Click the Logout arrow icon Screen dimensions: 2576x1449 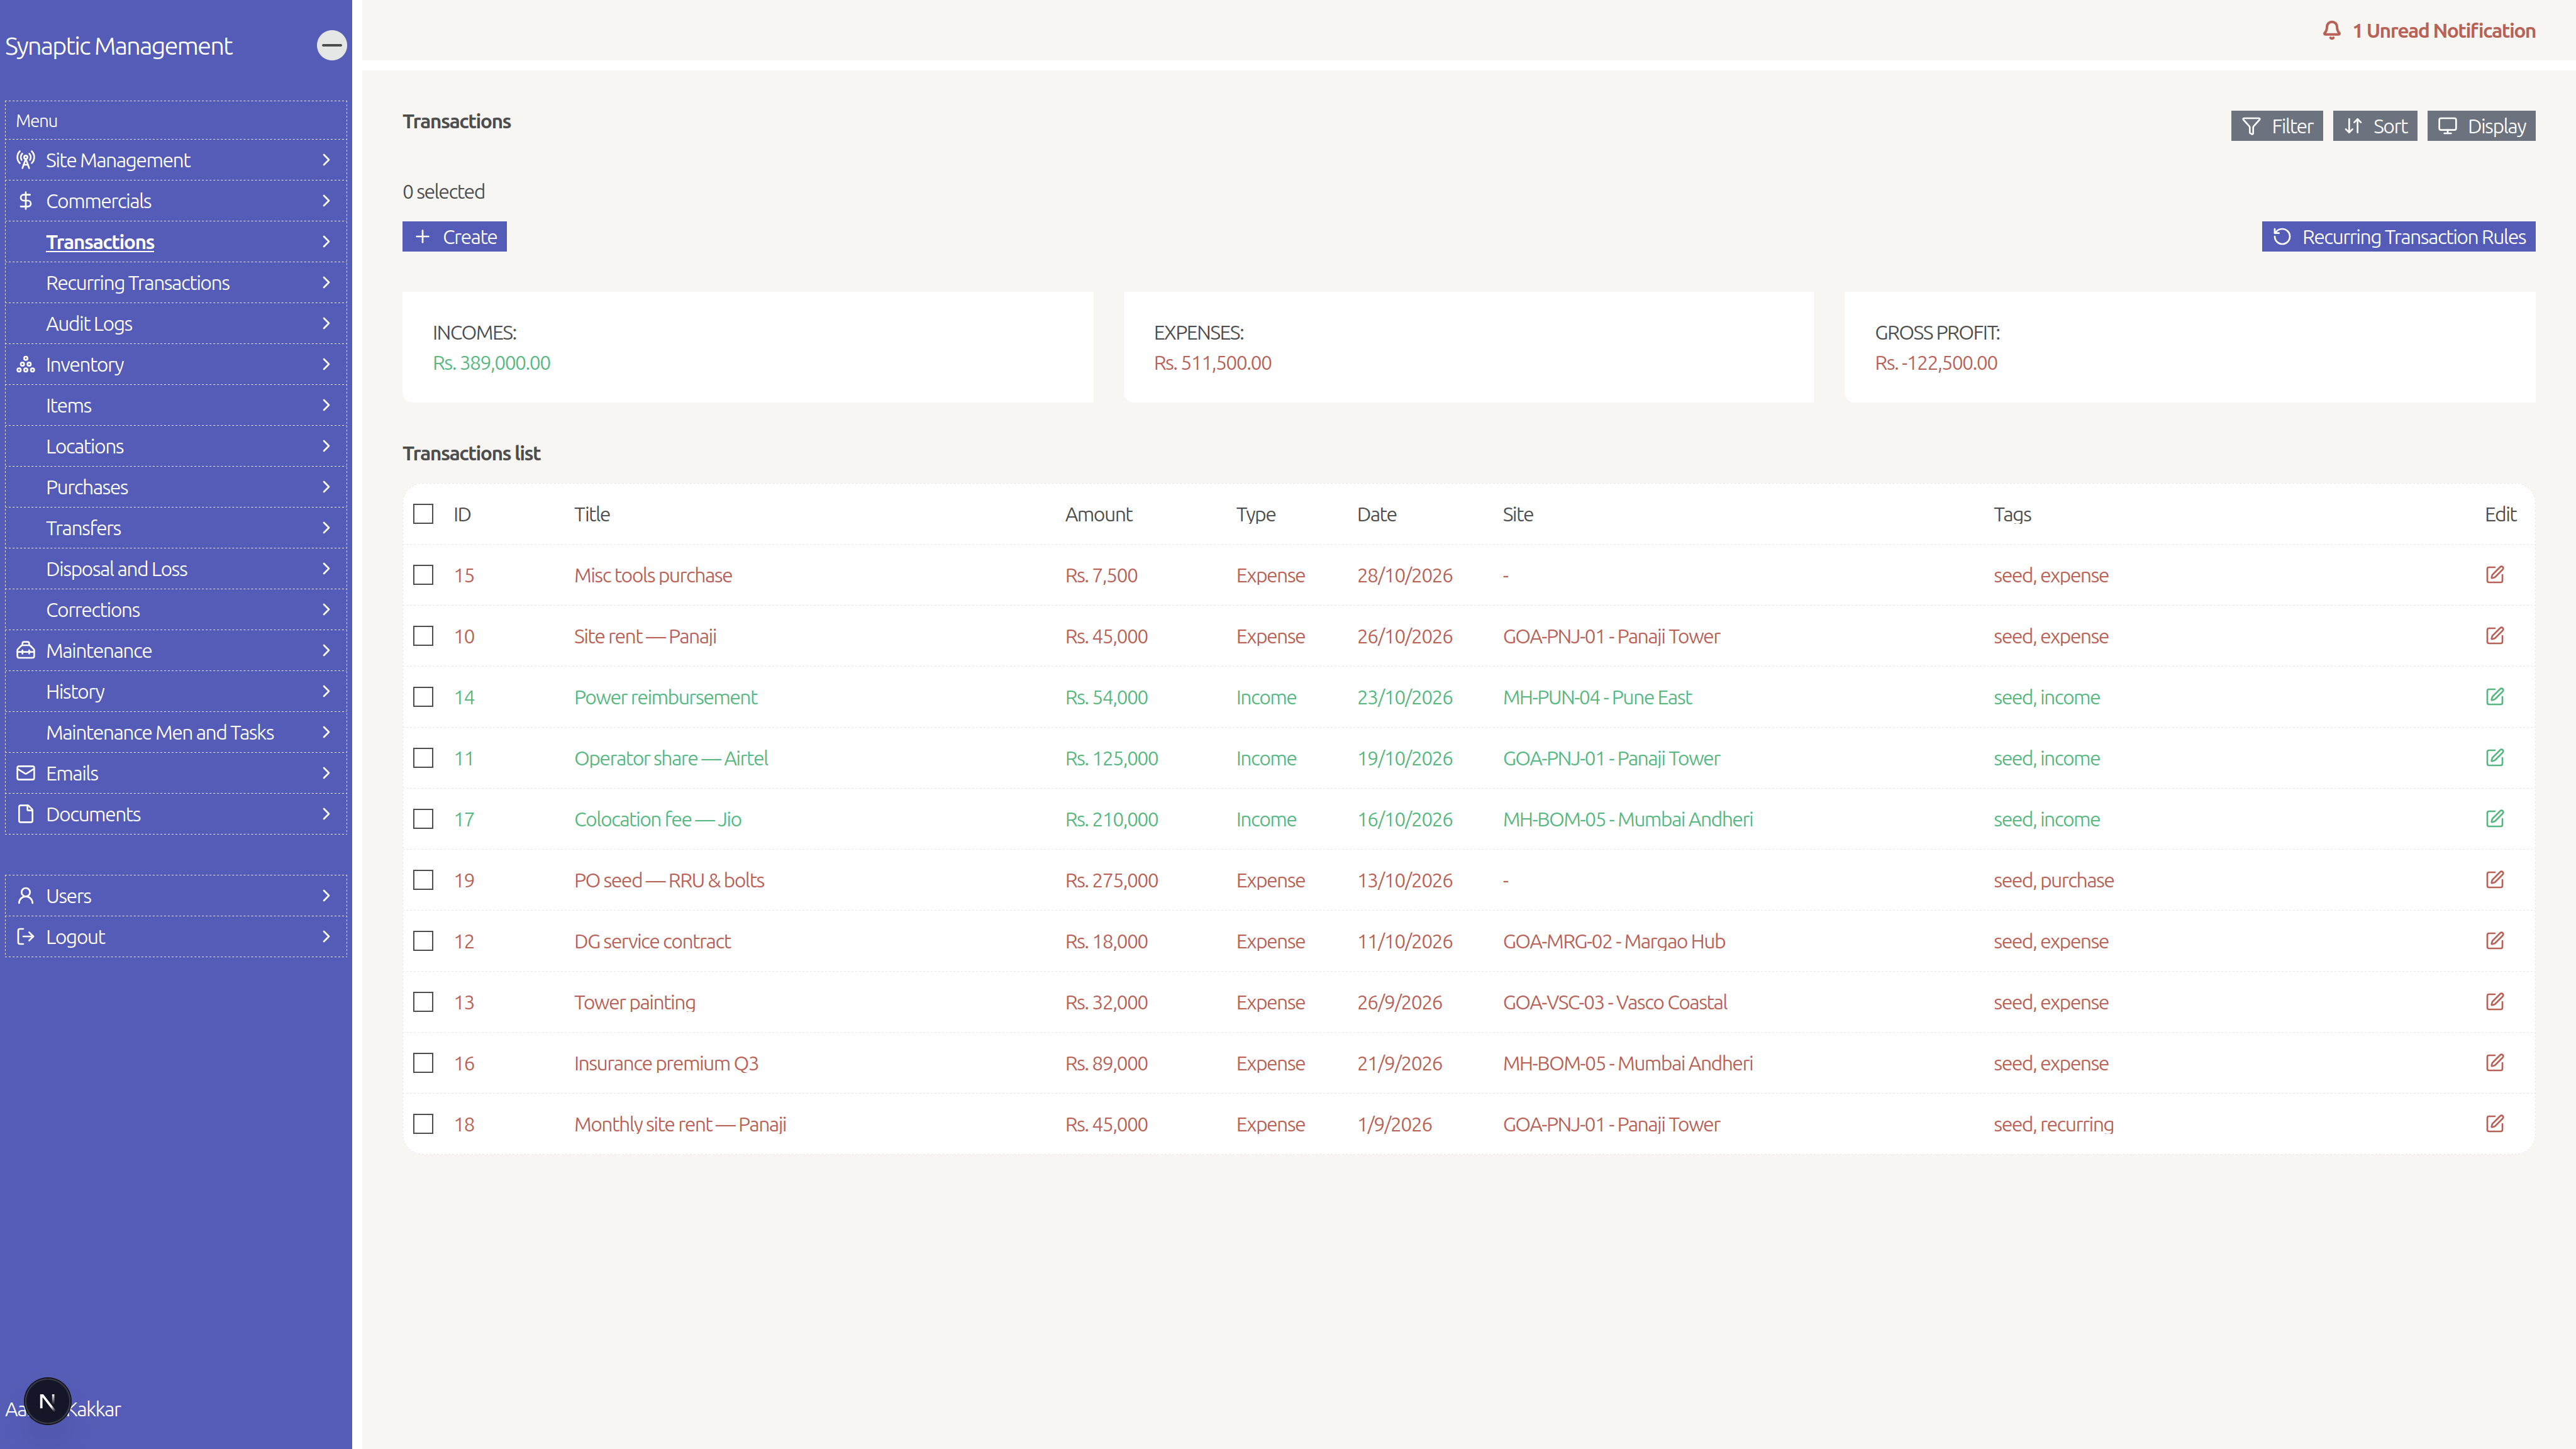pyautogui.click(x=26, y=937)
